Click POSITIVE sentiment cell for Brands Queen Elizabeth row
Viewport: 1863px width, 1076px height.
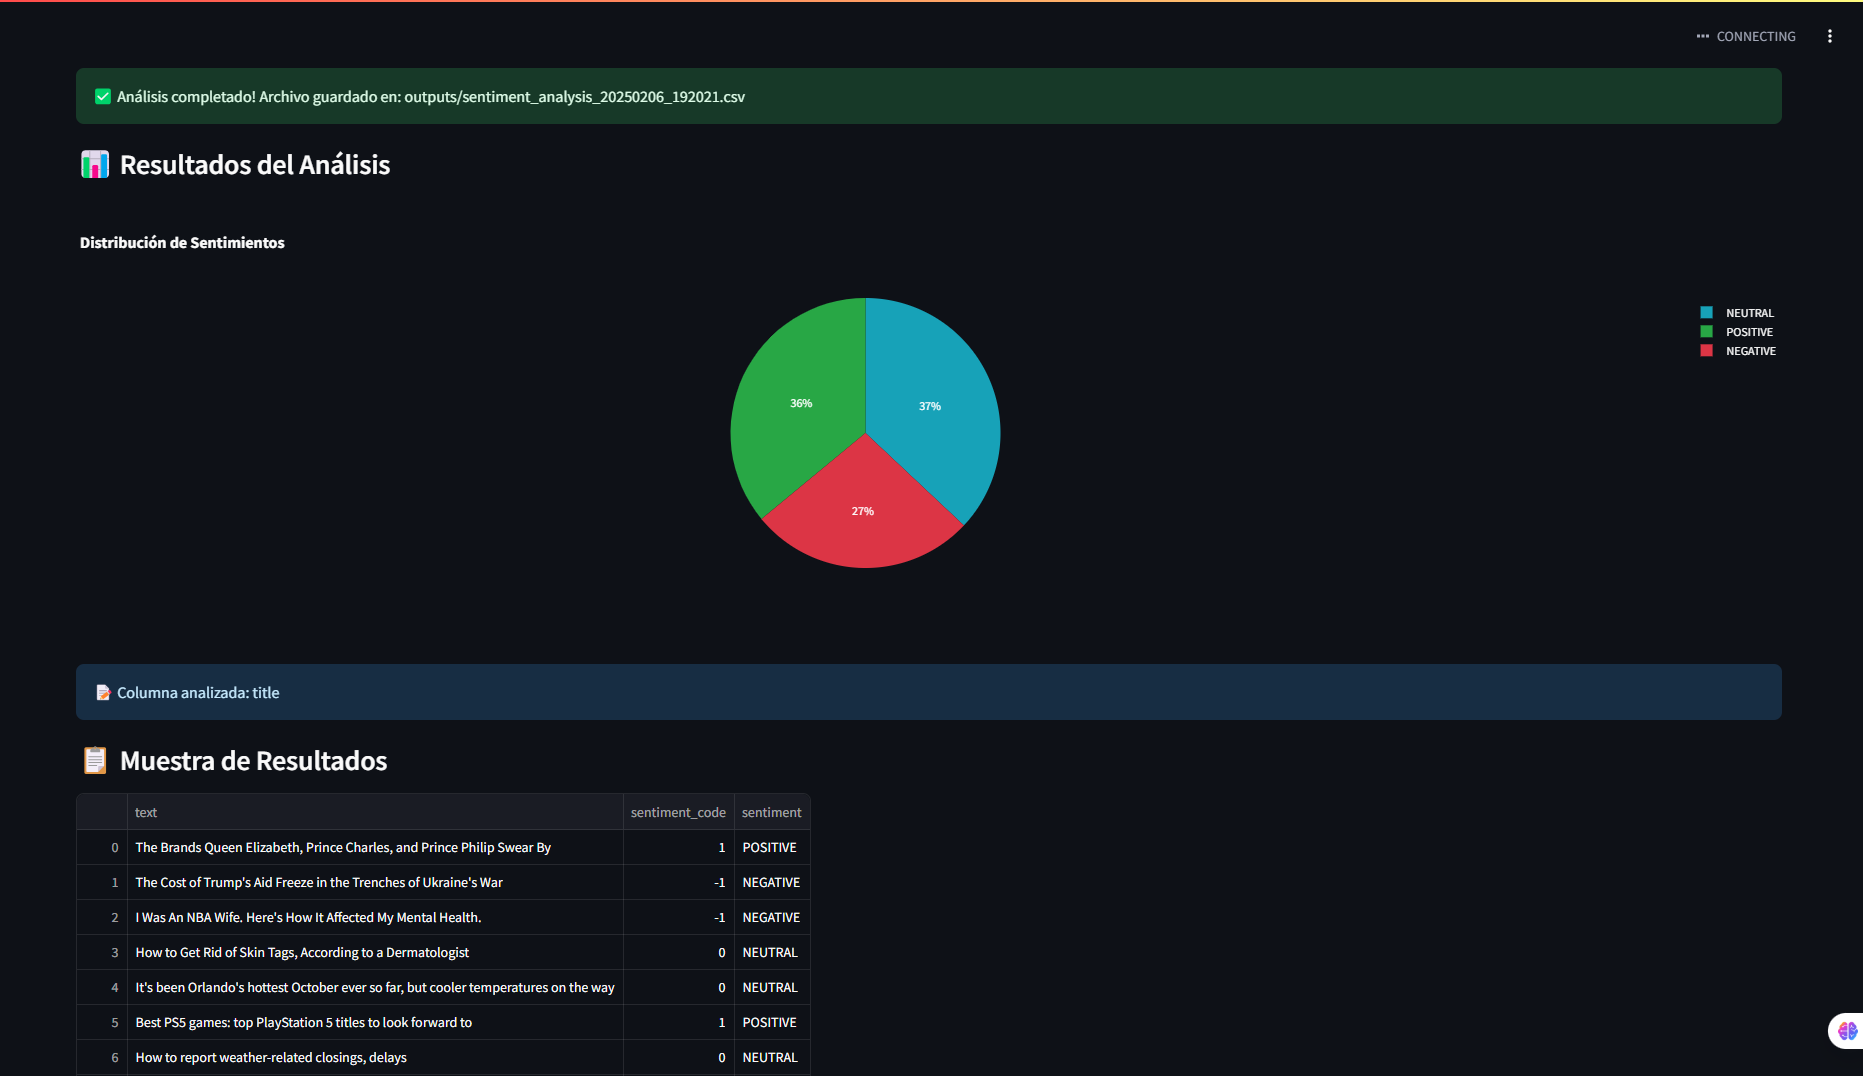pyautogui.click(x=772, y=847)
